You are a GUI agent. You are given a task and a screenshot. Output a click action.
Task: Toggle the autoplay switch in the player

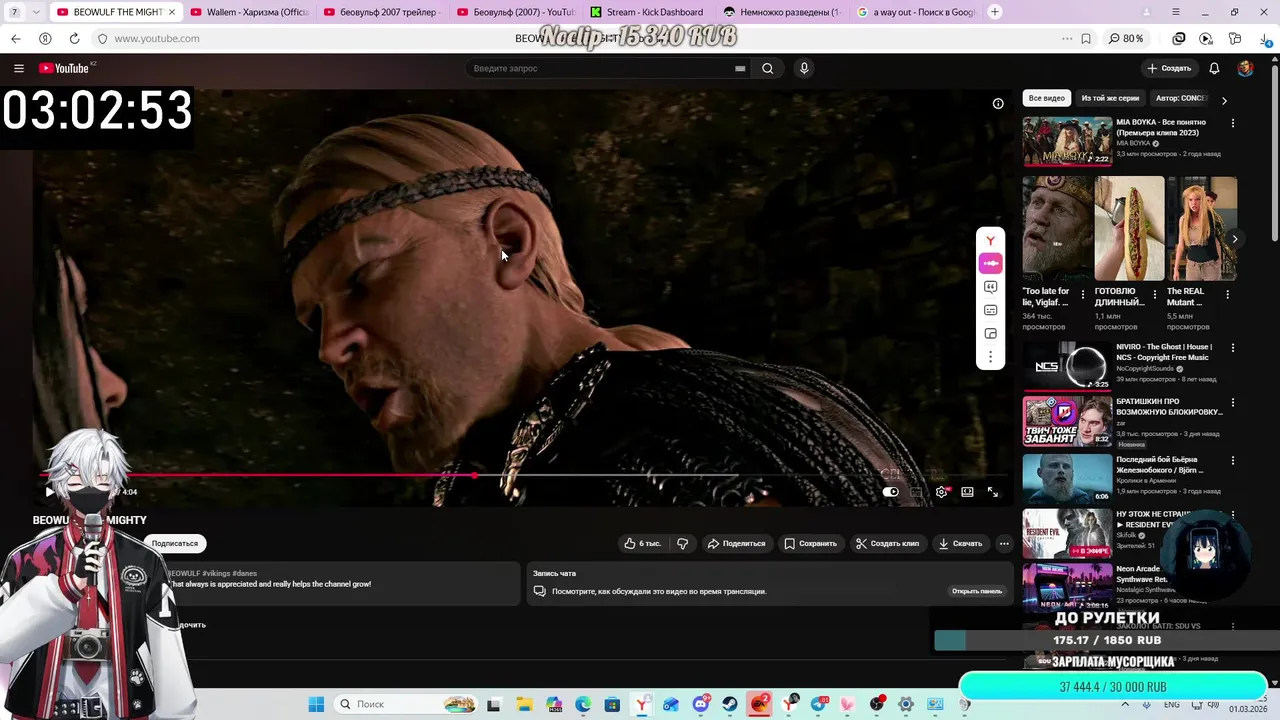890,492
